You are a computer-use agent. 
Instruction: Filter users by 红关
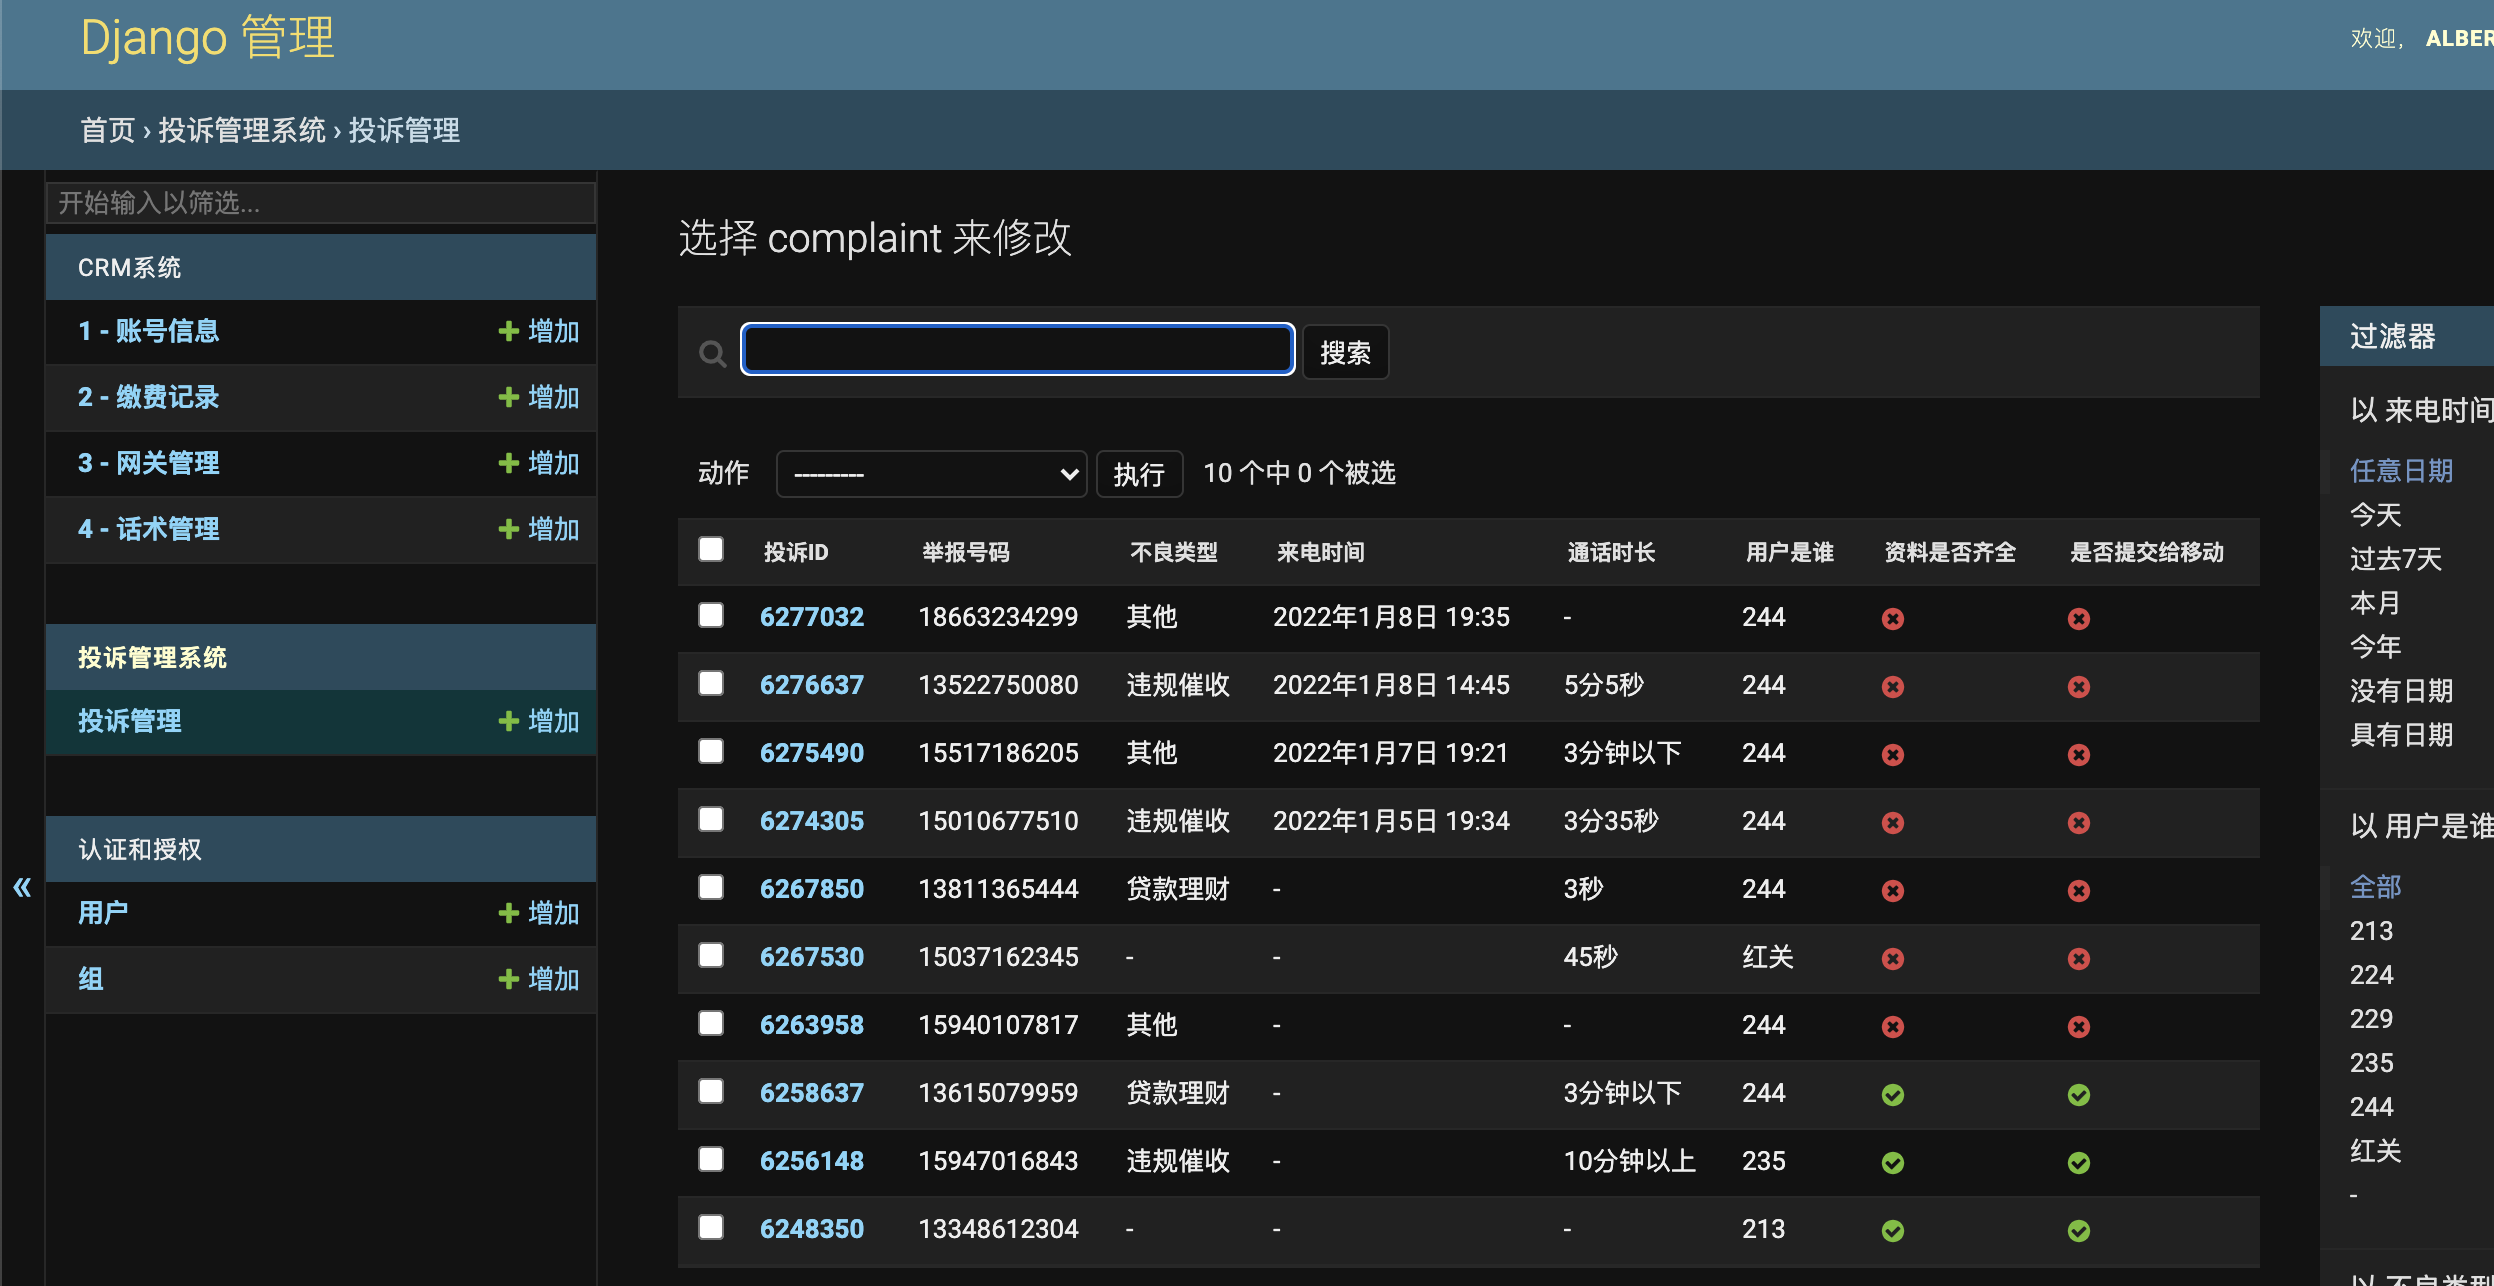(2376, 1151)
